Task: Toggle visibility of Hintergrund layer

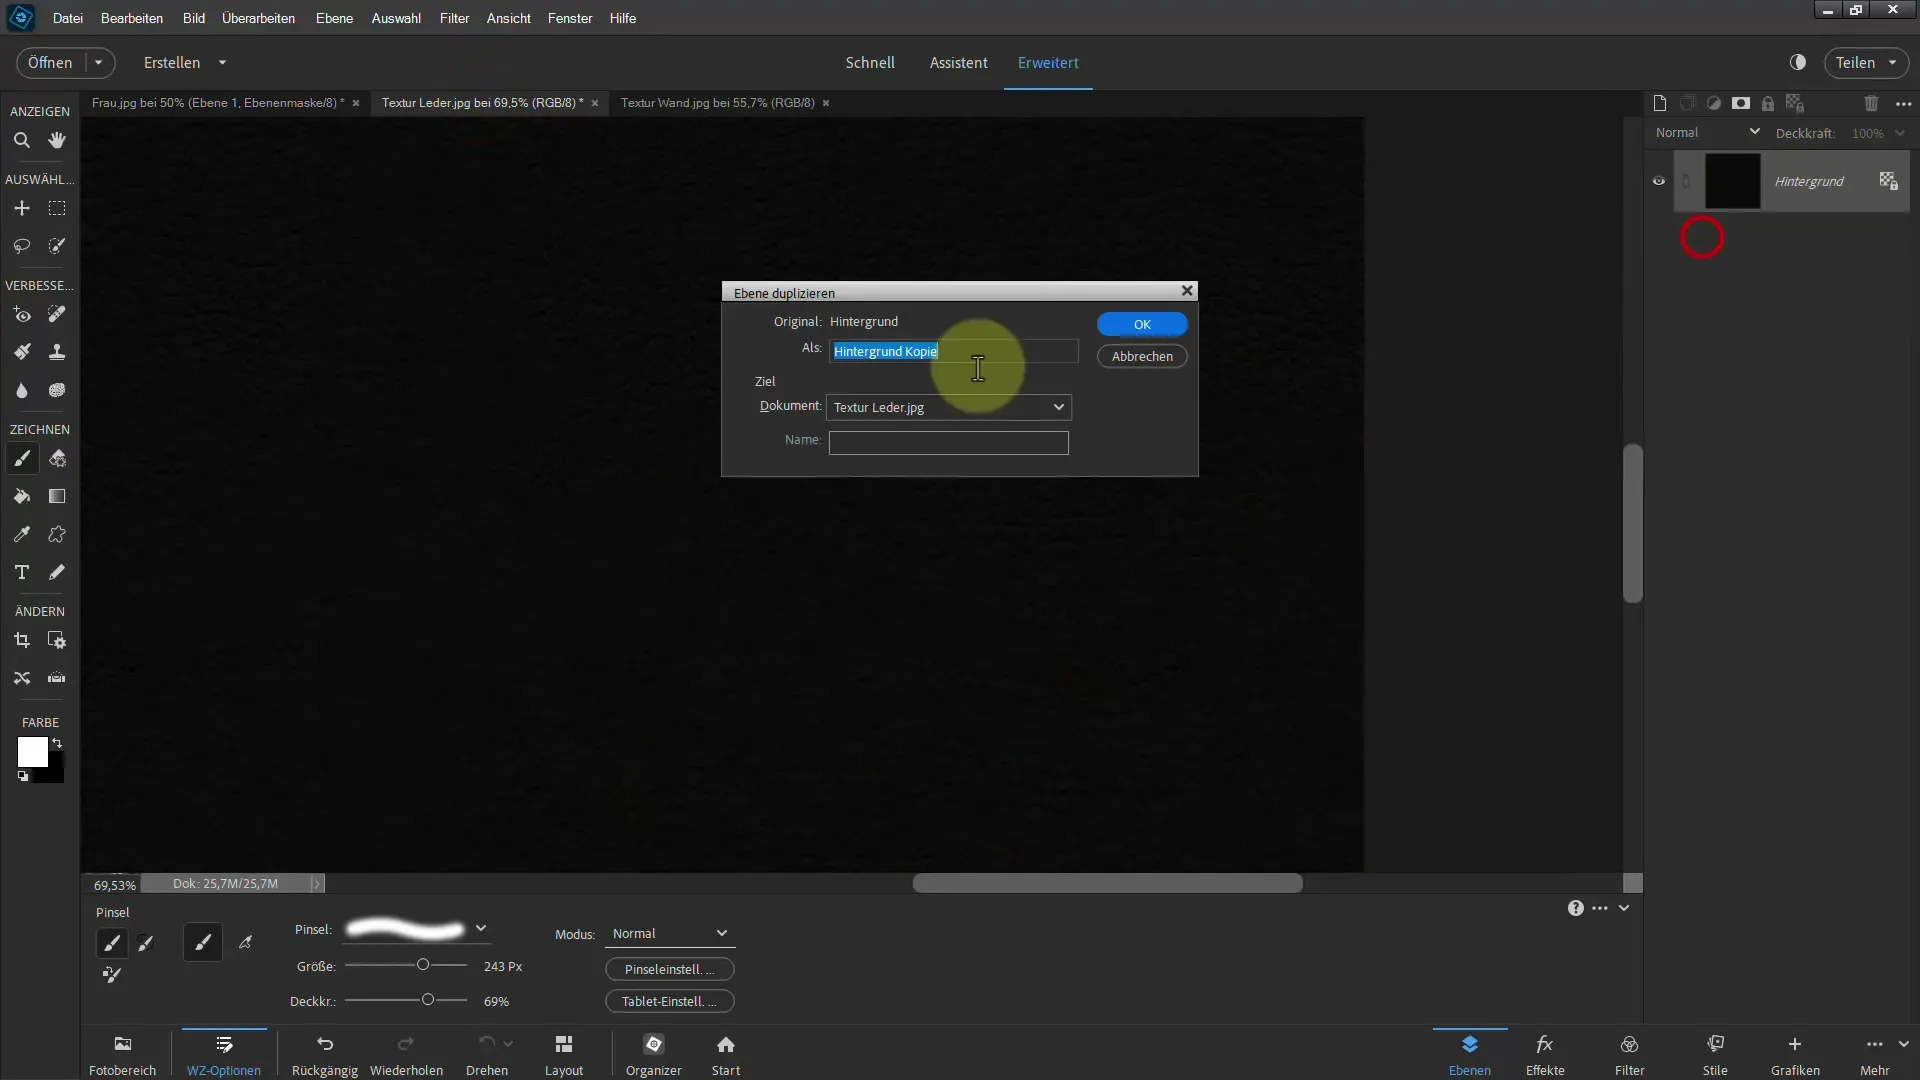Action: tap(1658, 181)
